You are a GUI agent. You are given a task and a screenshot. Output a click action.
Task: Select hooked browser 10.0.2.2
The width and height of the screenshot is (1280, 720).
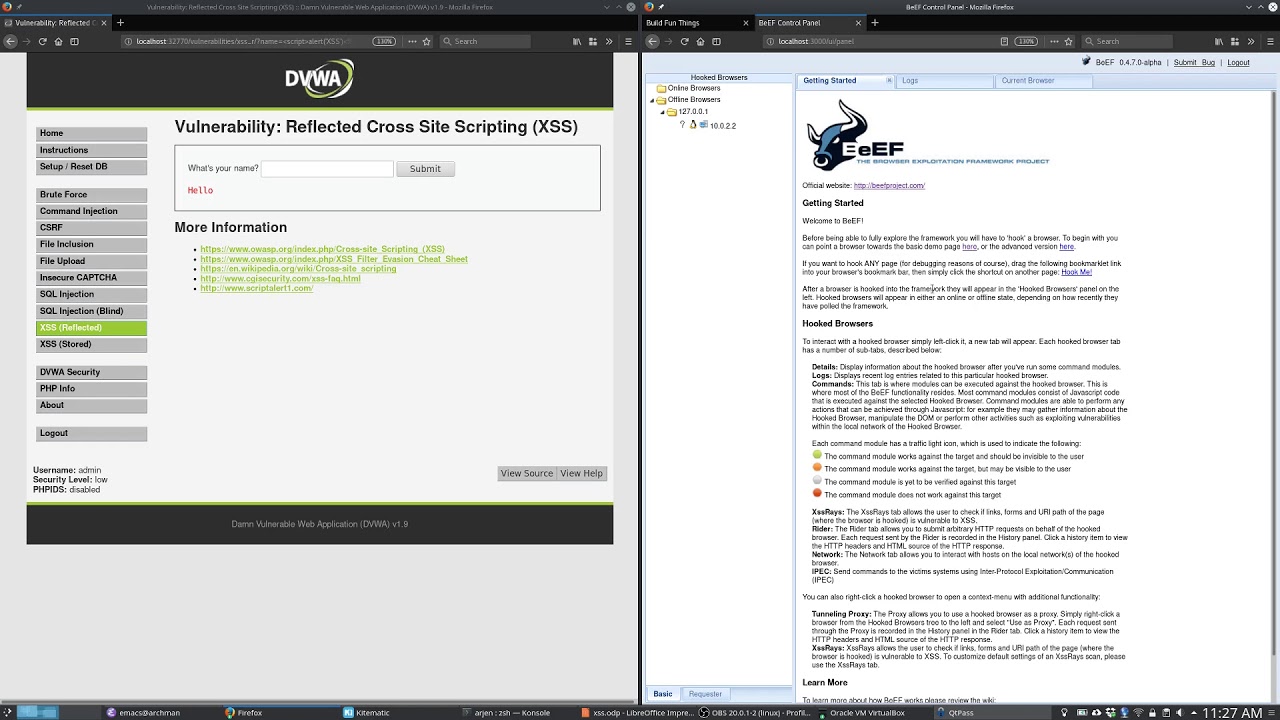[x=722, y=126]
